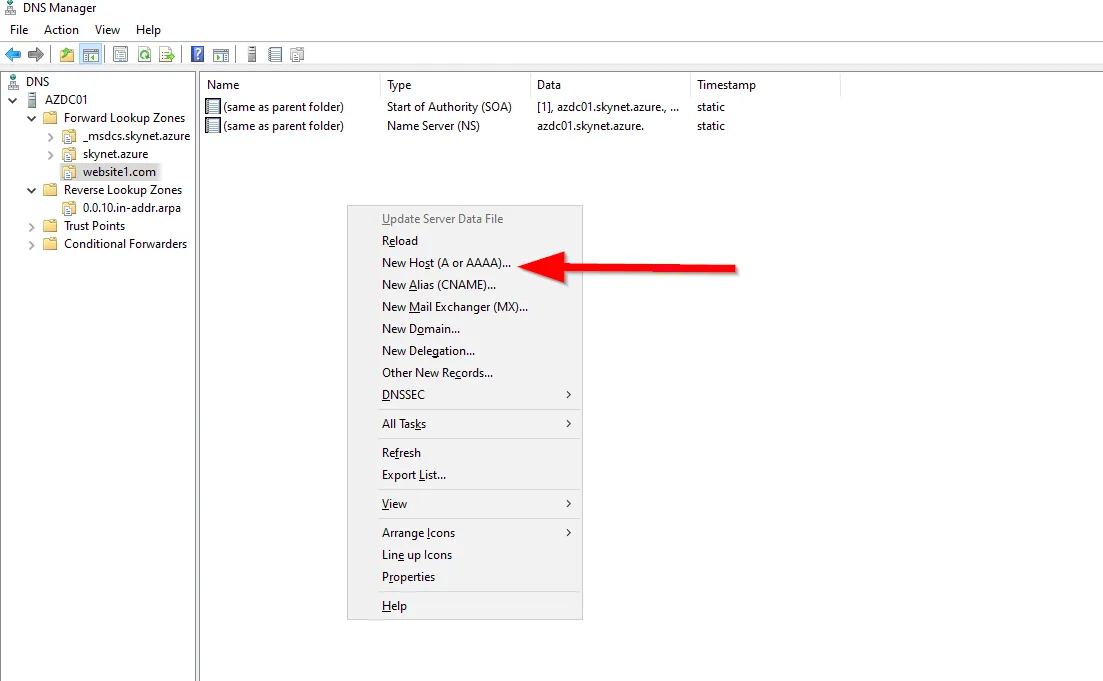Click the stacked documents toolbar icon
This screenshot has width=1103, height=681.
pos(298,54)
